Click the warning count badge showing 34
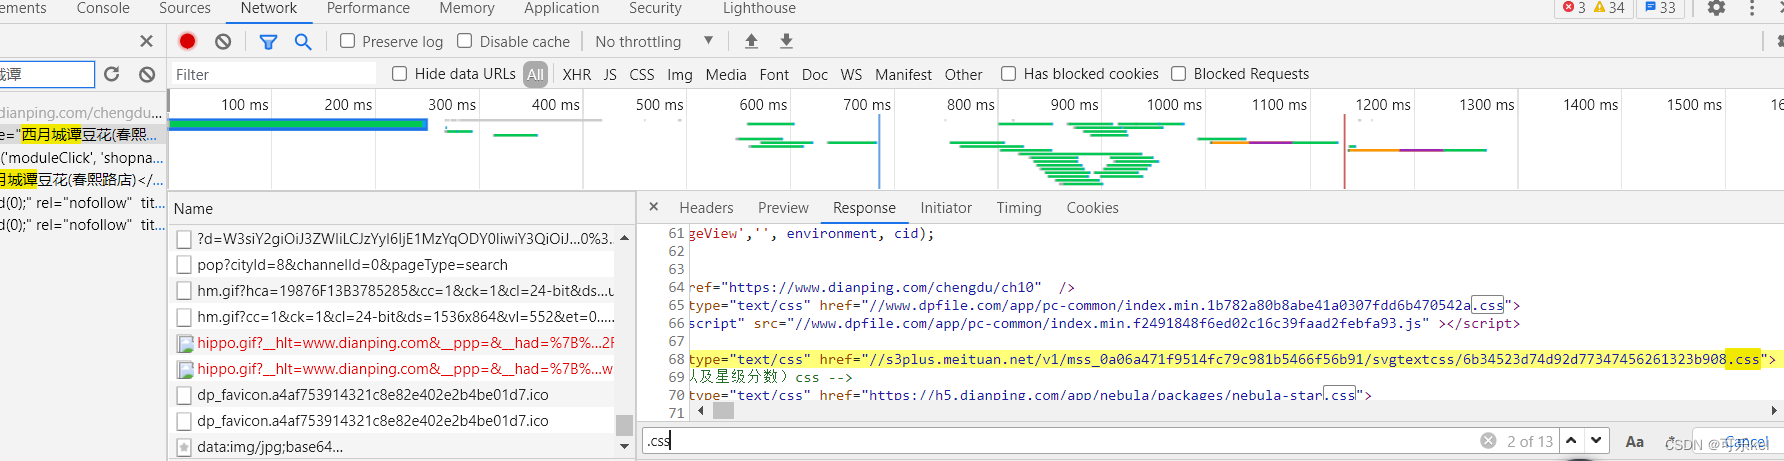This screenshot has width=1784, height=461. tap(1608, 8)
